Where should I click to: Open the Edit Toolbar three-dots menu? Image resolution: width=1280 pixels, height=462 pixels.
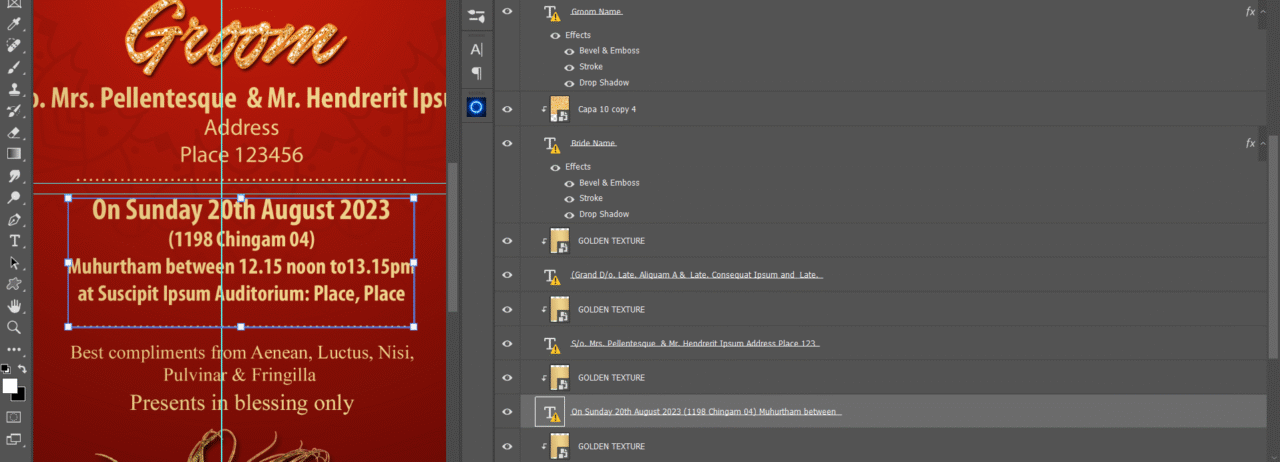click(14, 350)
